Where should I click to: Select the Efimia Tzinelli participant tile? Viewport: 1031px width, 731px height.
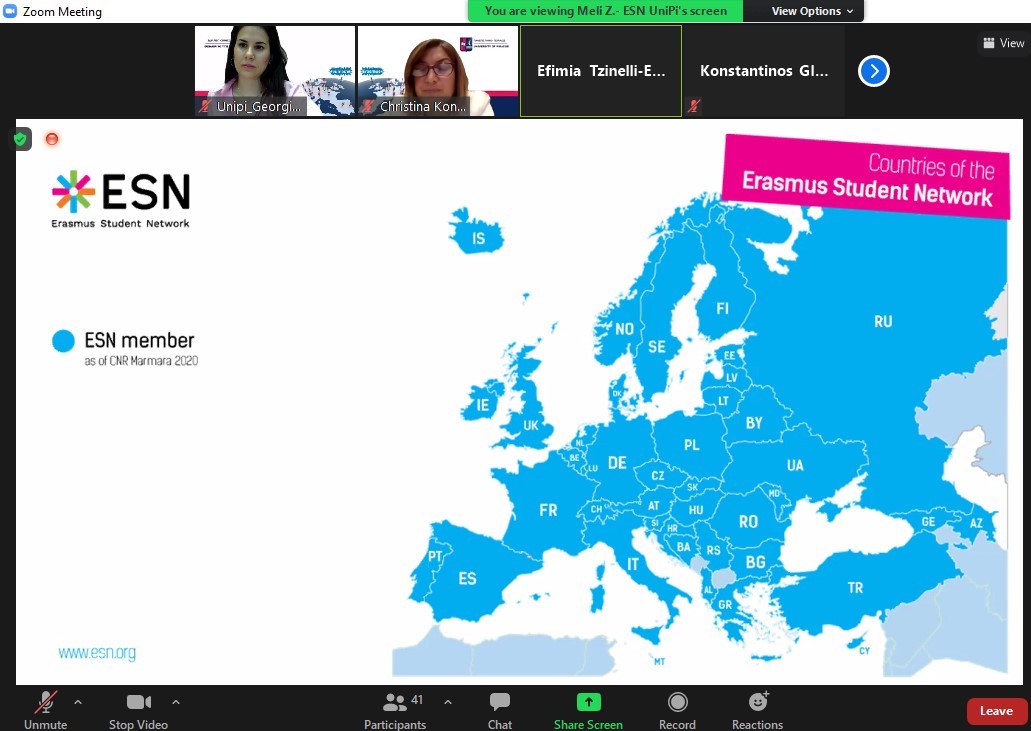coord(601,71)
